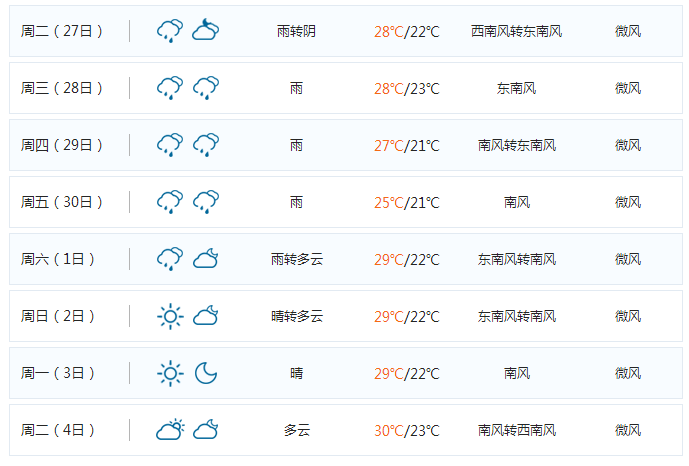Click the partly cloudy night icon for Saturday 1日

coord(206,259)
